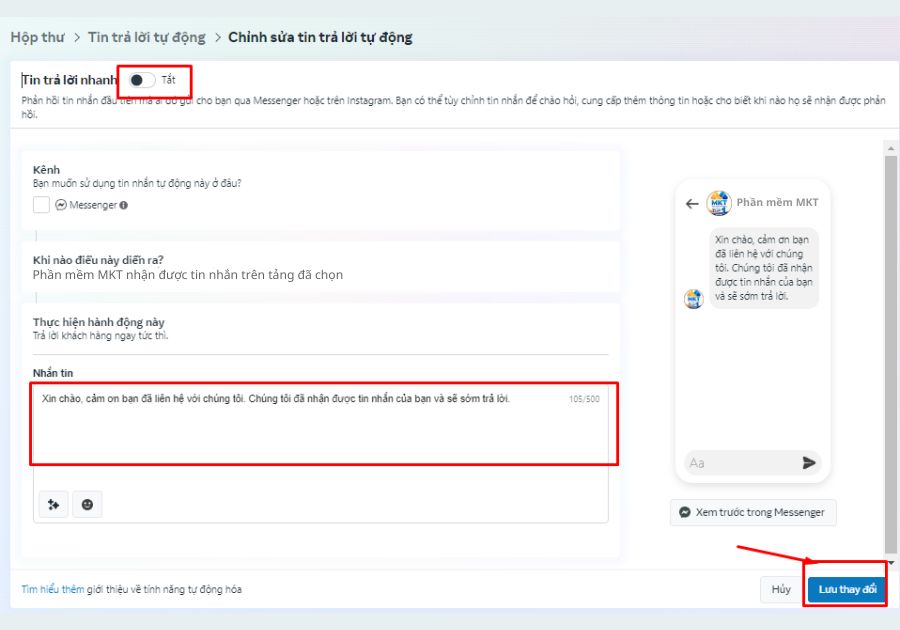Click the send arrow in chat preview
900x630 pixels.
(806, 462)
